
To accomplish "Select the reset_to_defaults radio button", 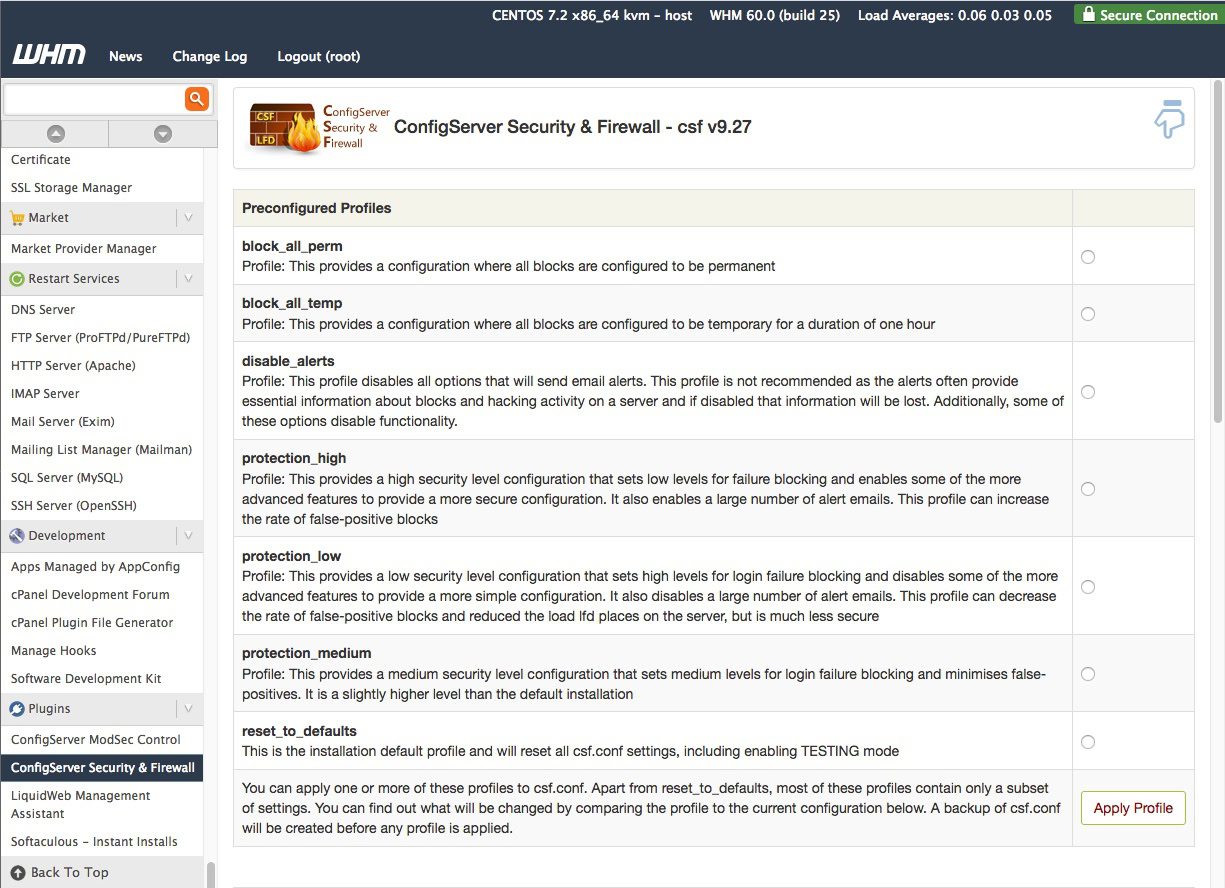I will 1088,742.
